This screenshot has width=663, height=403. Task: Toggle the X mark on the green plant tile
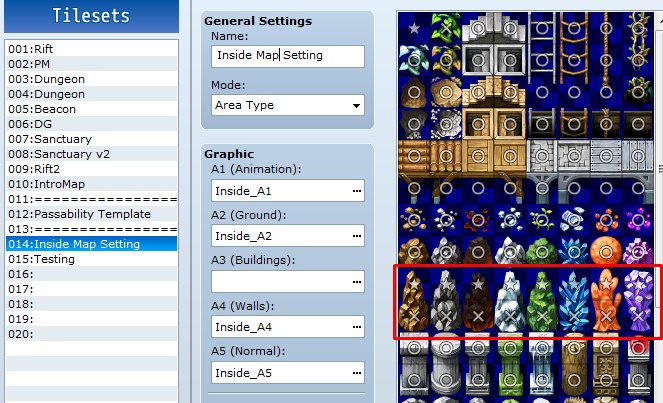coord(446,28)
